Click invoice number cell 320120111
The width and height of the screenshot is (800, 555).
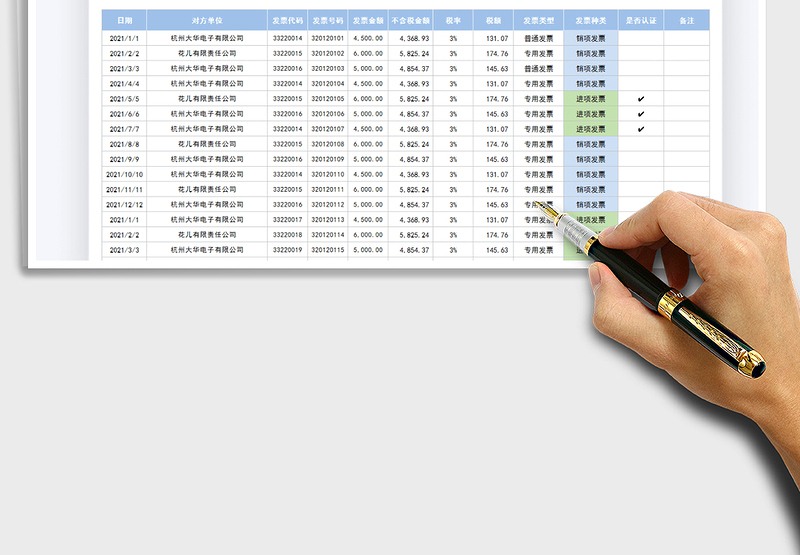coord(327,189)
